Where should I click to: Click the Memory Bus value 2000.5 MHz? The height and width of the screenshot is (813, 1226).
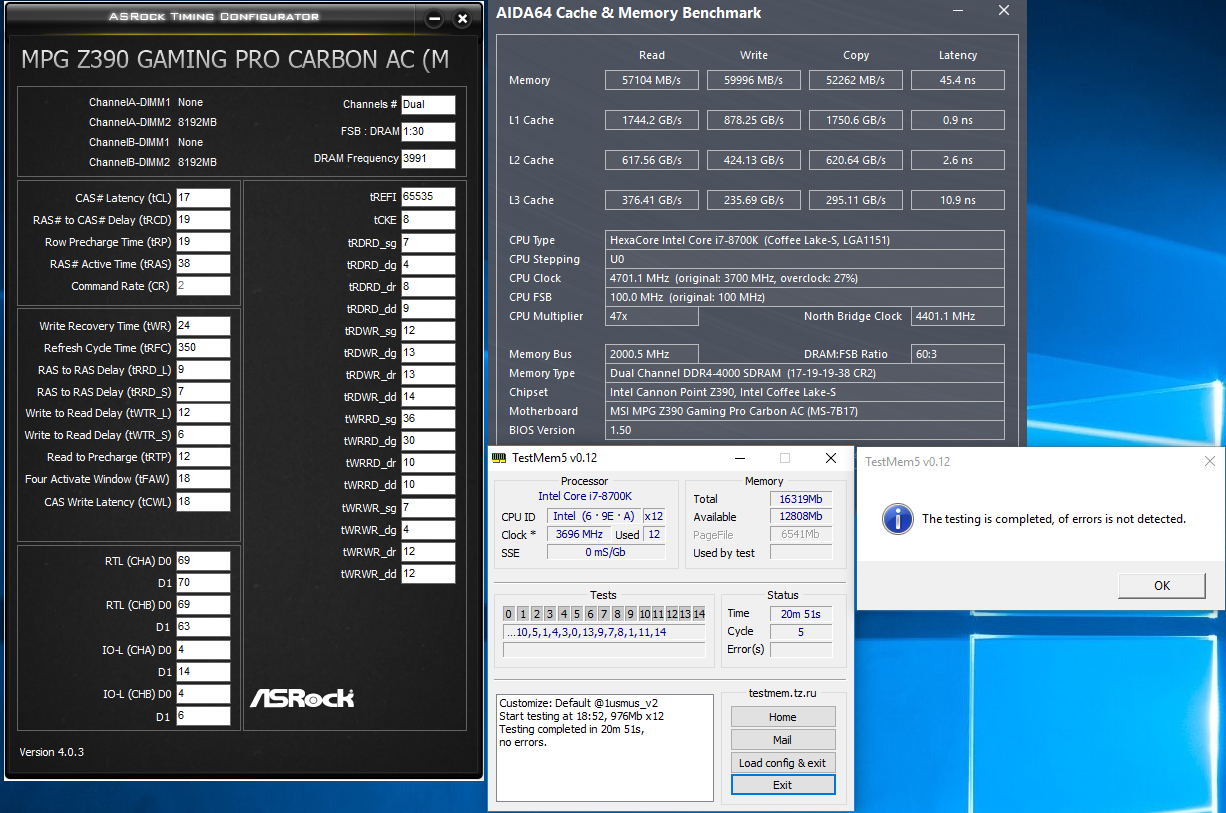652,354
